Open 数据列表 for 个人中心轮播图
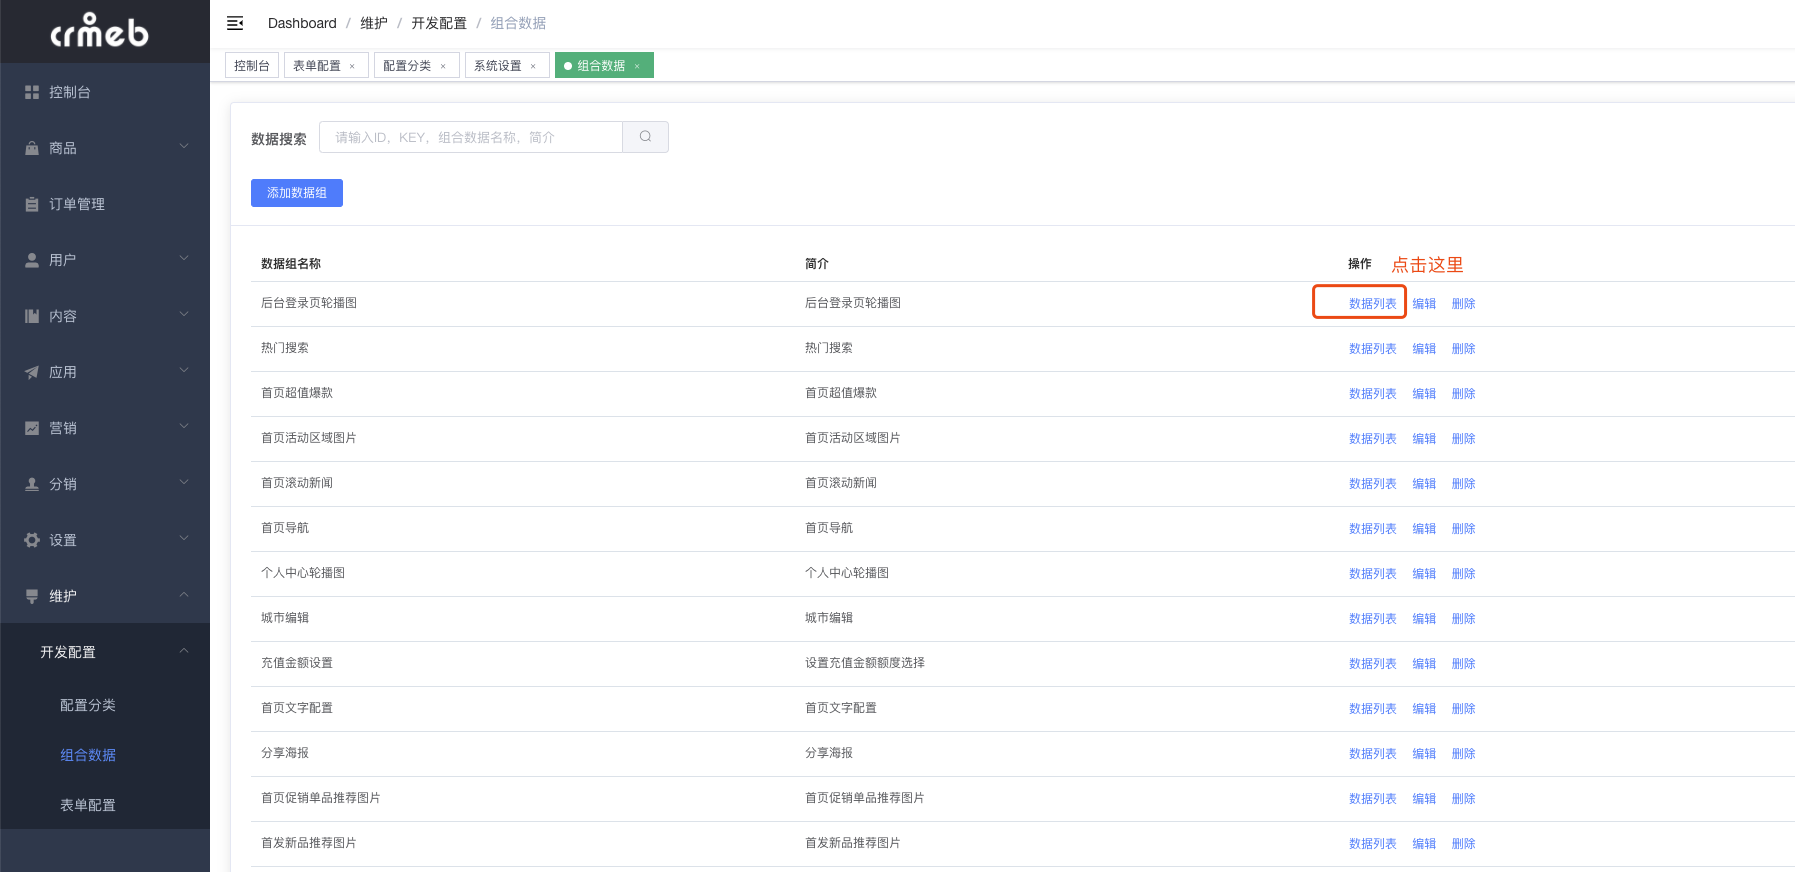This screenshot has width=1795, height=872. click(1372, 574)
